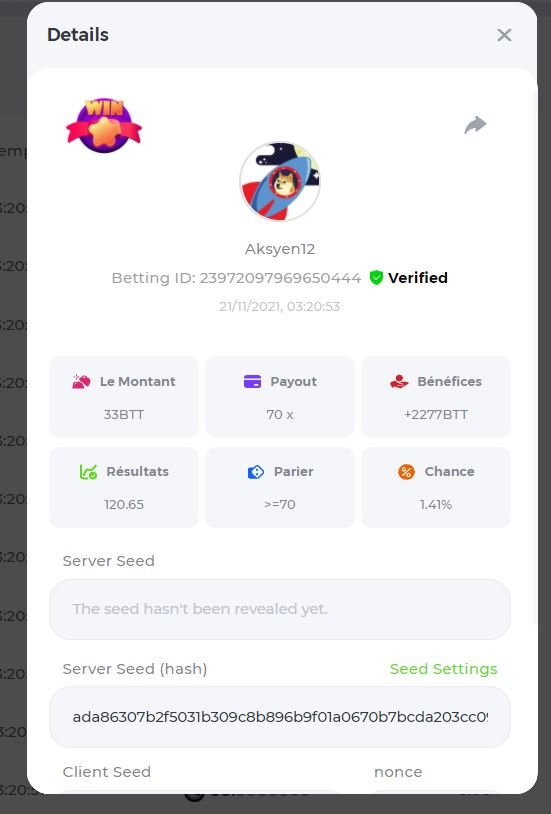551x814 pixels.
Task: Click the Payout card icon
Action: [x=252, y=382]
